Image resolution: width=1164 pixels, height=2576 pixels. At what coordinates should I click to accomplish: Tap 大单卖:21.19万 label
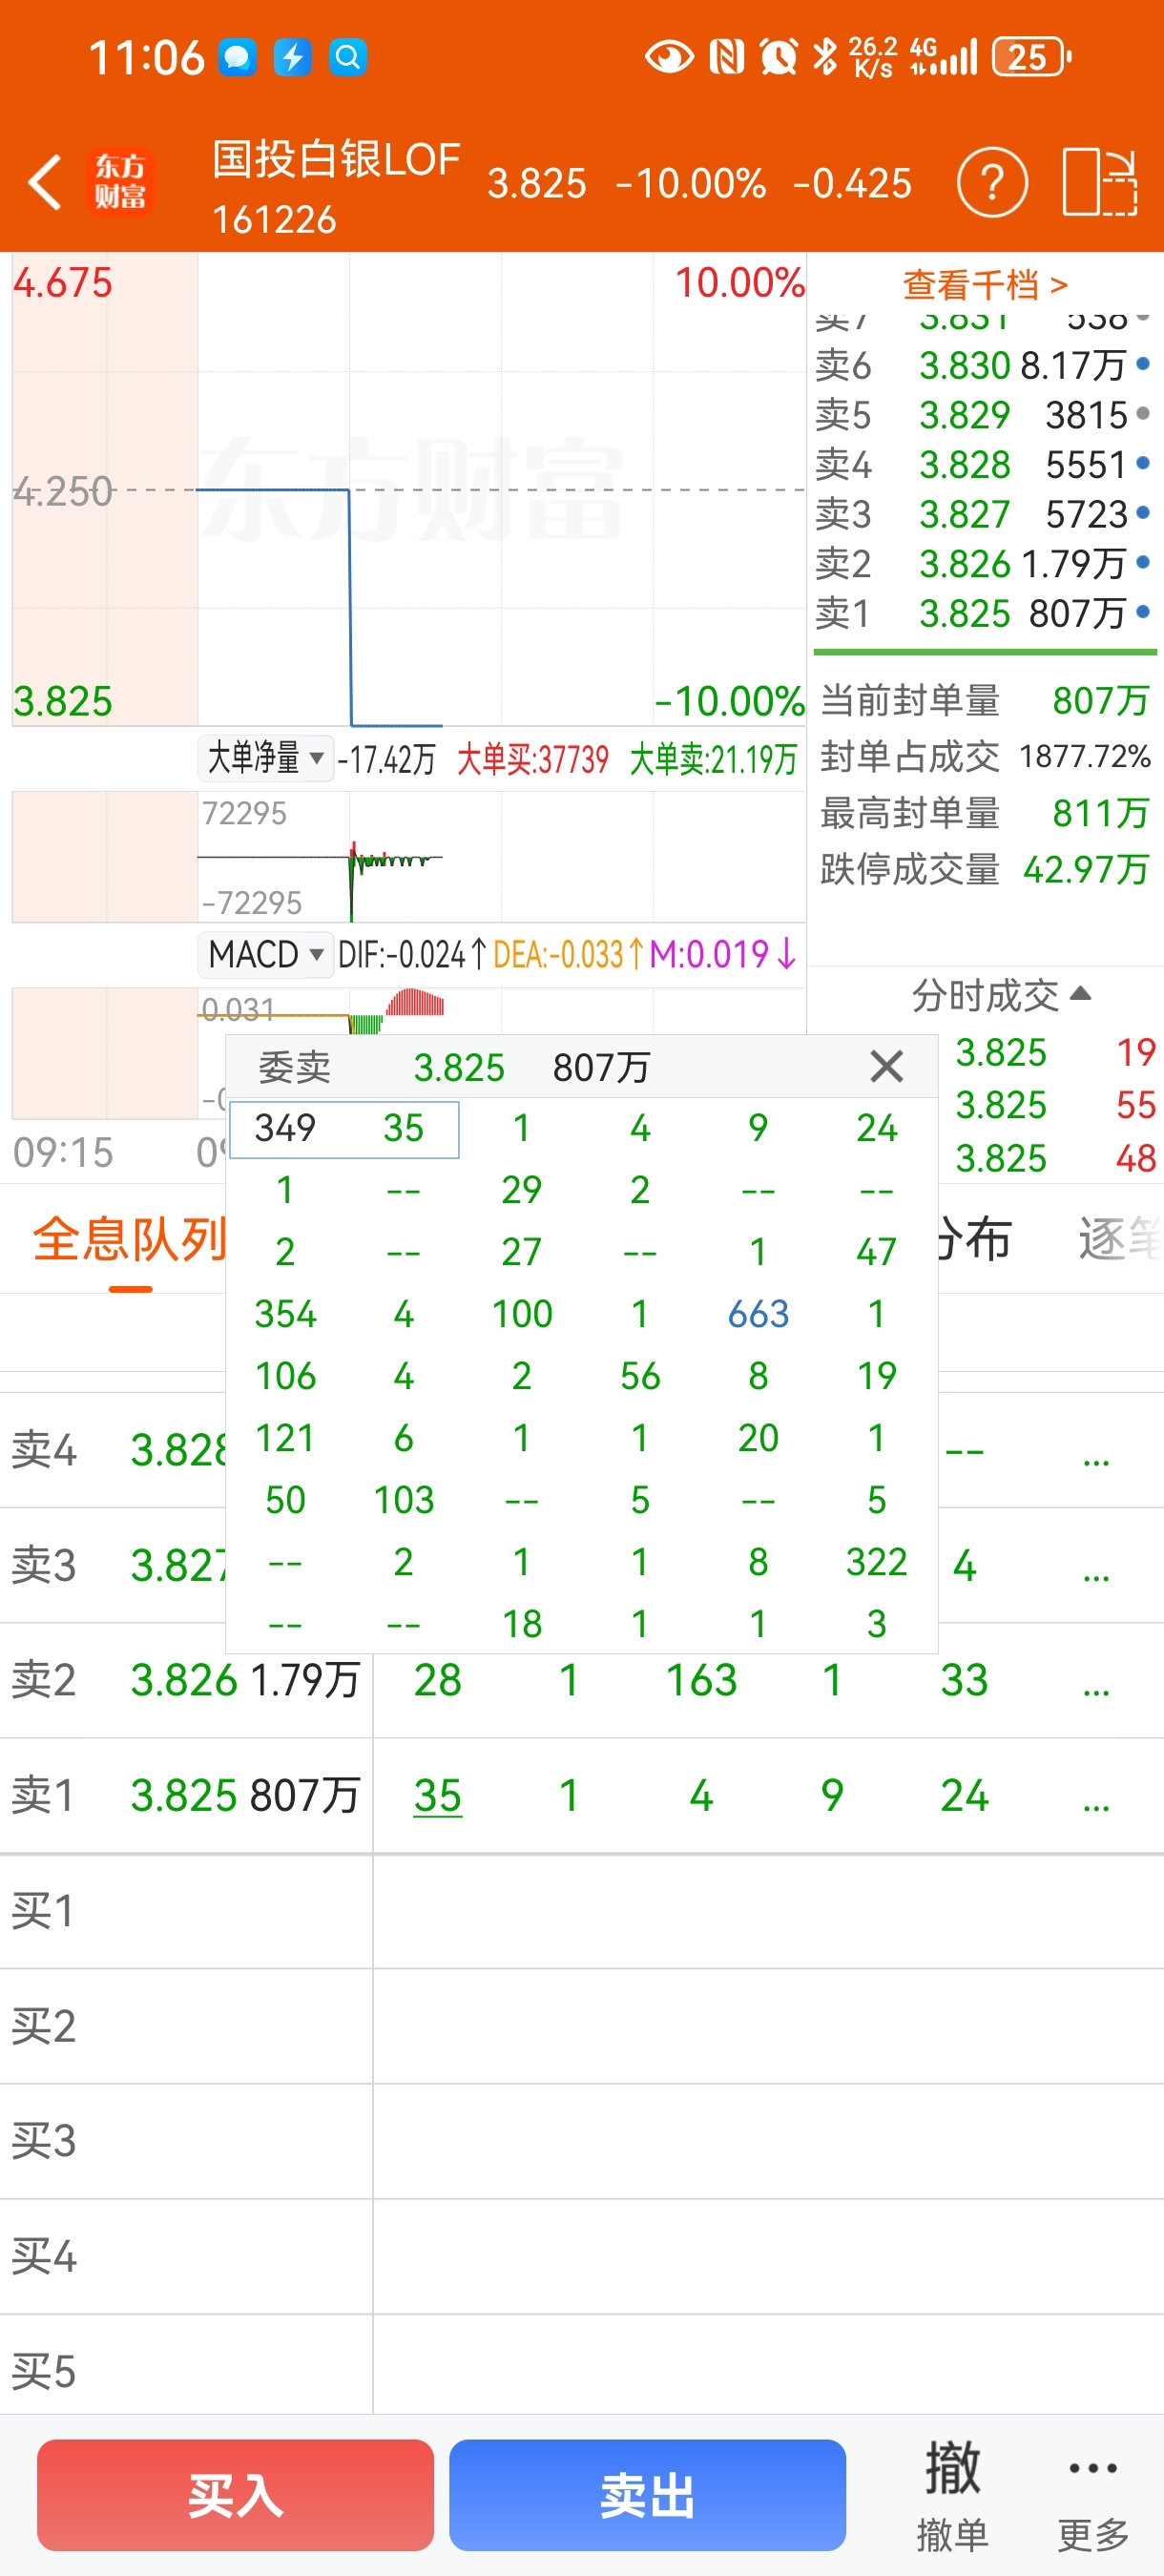[713, 759]
